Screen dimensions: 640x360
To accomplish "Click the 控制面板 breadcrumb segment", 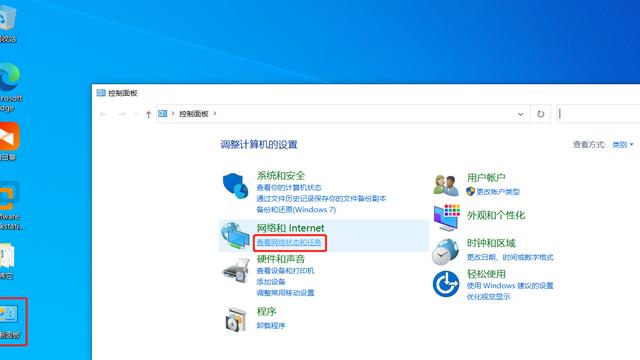I will point(194,113).
